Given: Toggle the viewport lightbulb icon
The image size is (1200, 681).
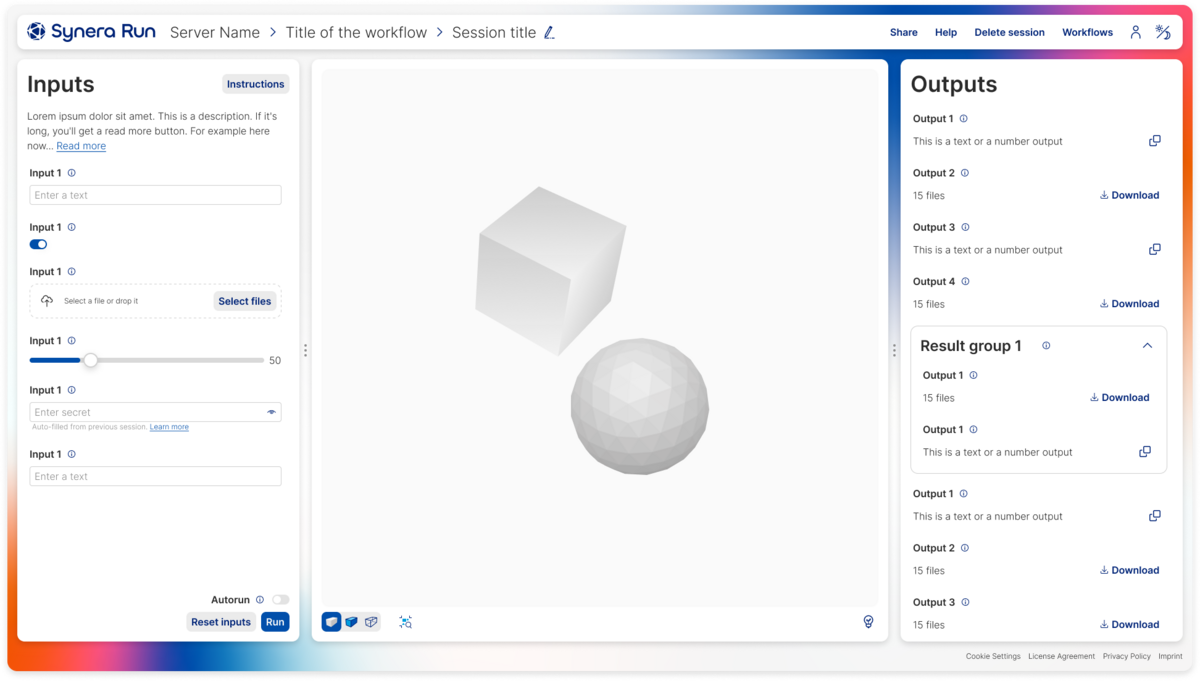Looking at the screenshot, I should [868, 622].
